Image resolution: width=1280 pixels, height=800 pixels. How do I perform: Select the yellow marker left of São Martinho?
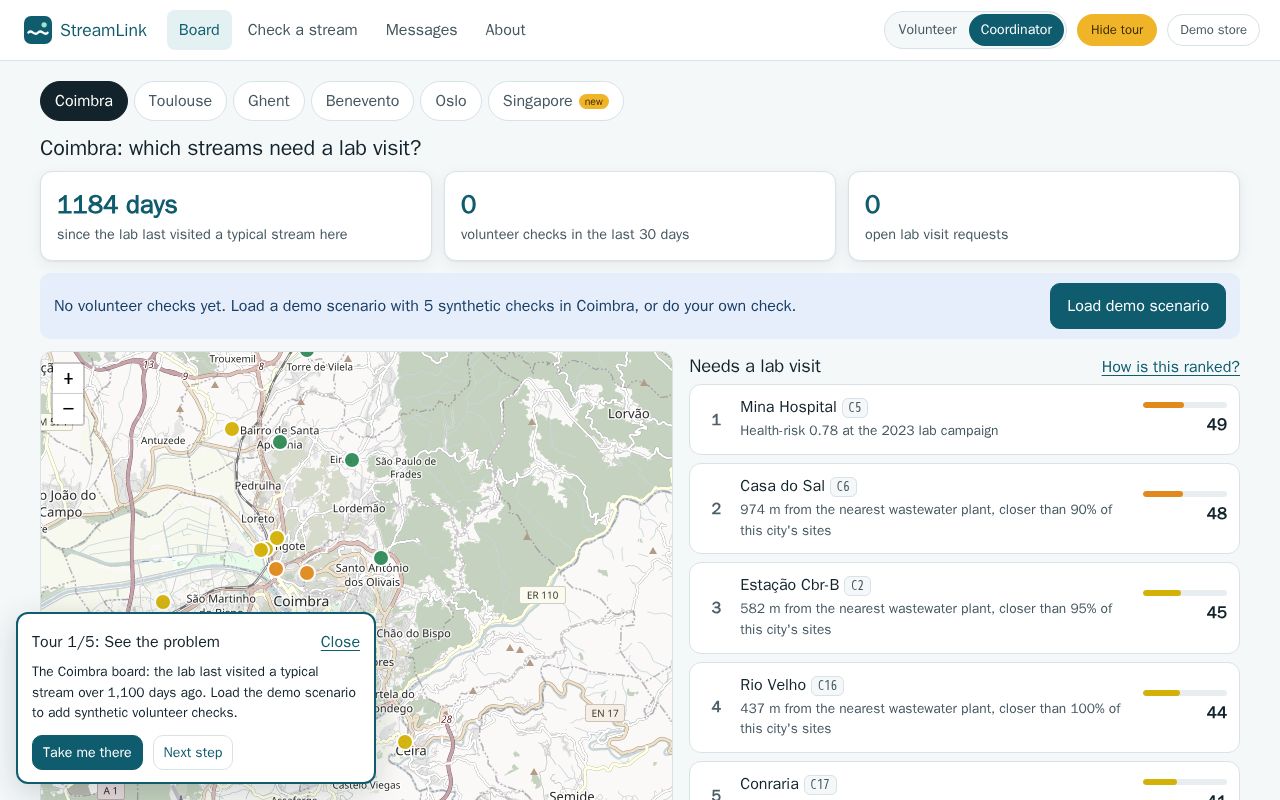163,602
